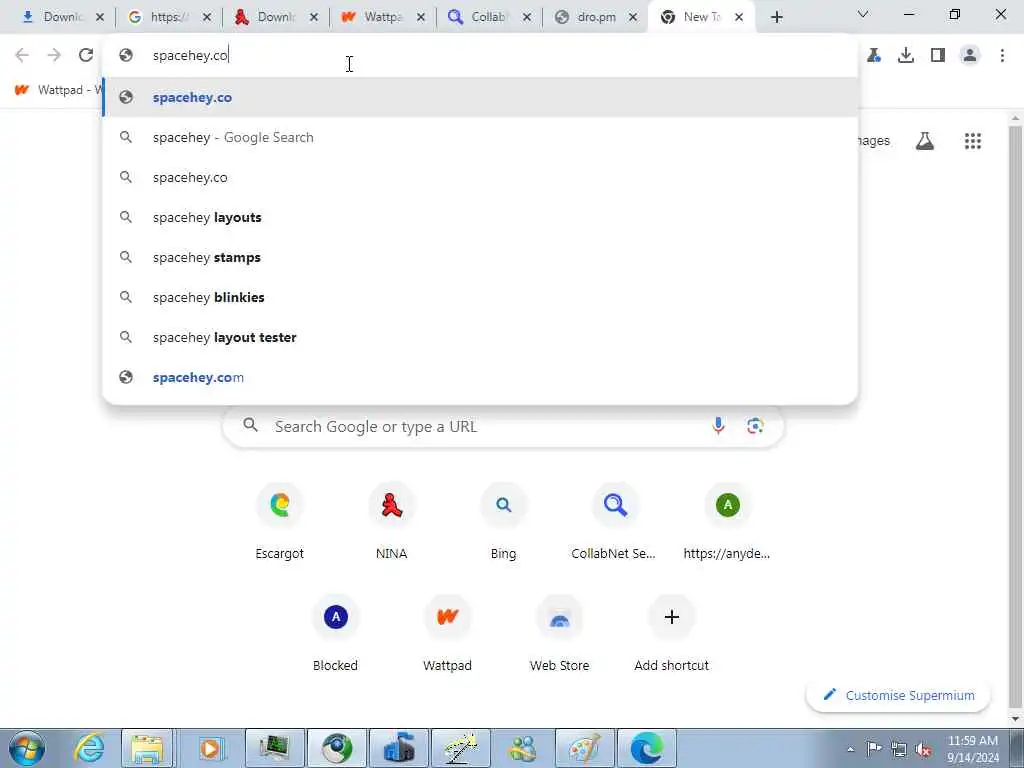Open the three-dot browser menu
The height and width of the screenshot is (768, 1024).
[1002, 56]
